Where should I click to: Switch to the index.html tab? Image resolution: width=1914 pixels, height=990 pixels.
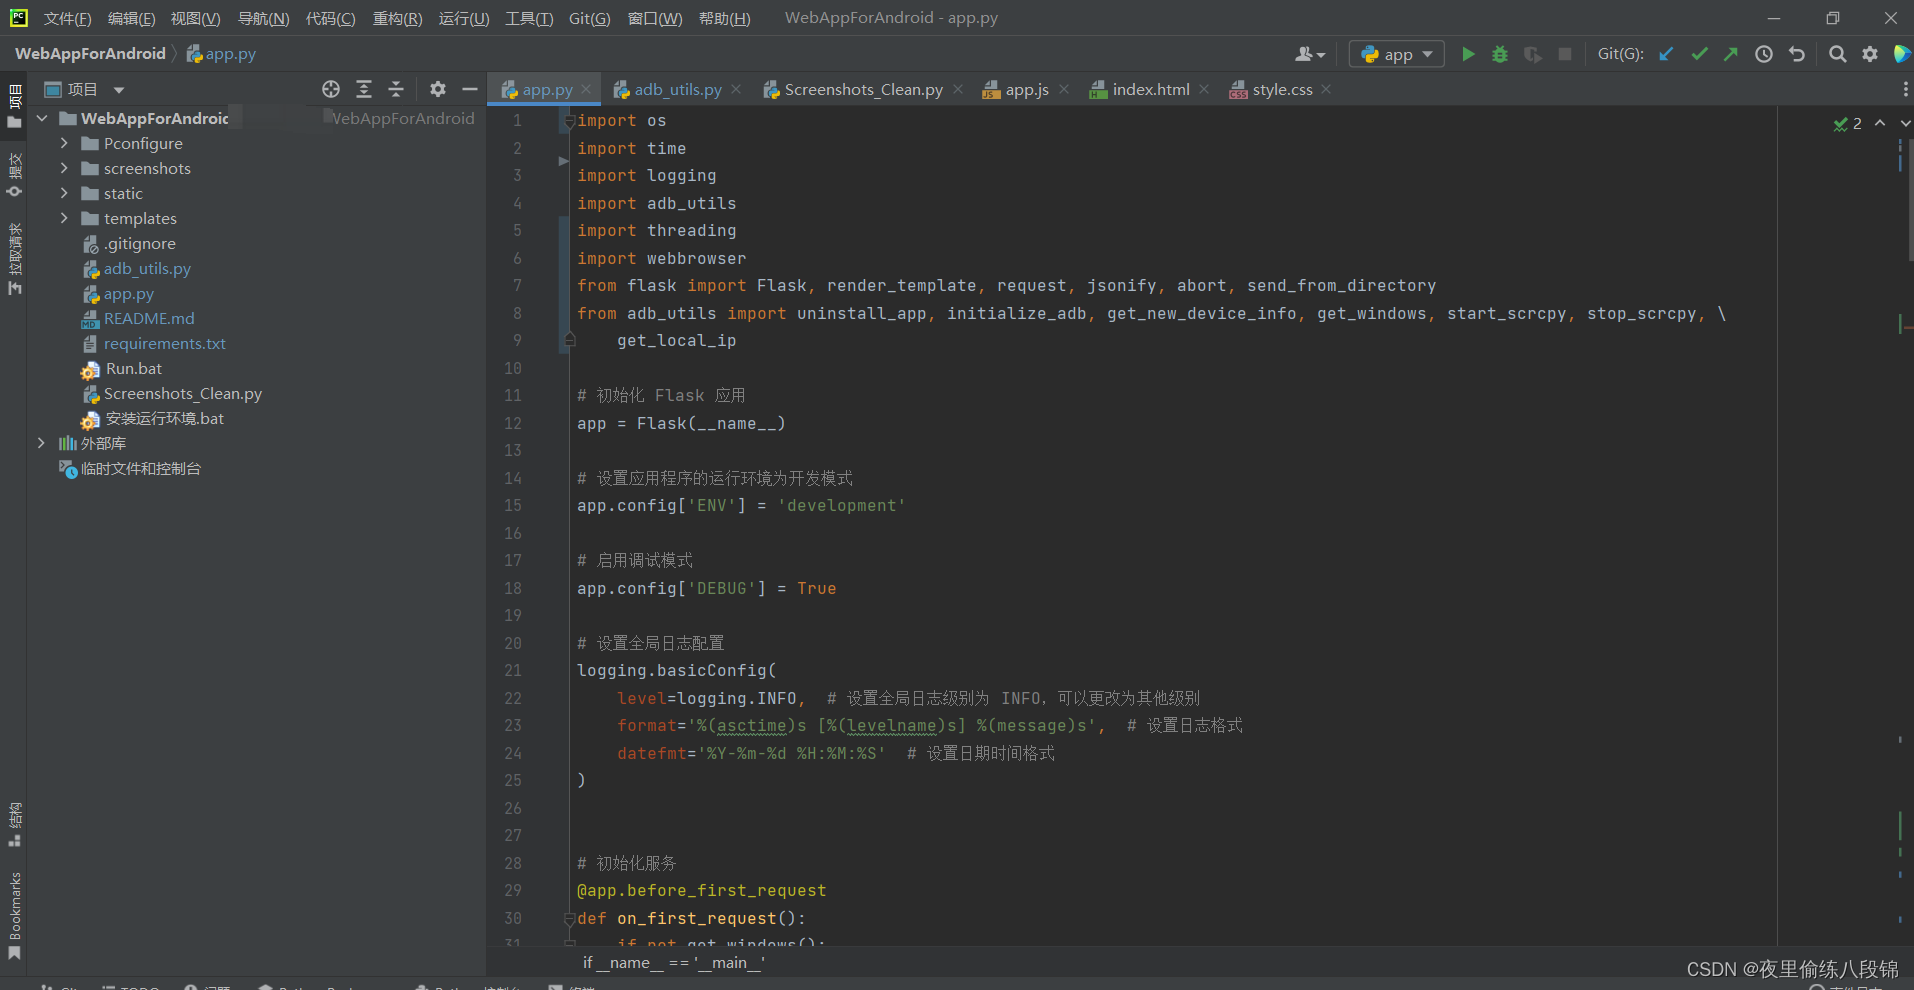click(x=1150, y=89)
